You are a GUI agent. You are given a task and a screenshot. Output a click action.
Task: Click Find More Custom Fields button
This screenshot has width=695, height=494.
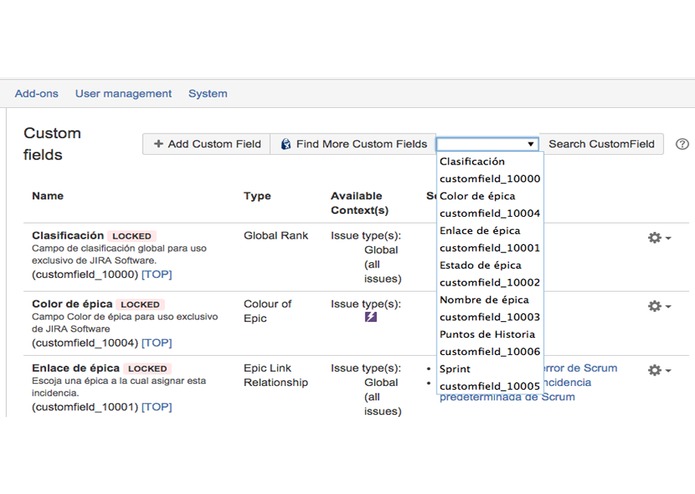353,144
